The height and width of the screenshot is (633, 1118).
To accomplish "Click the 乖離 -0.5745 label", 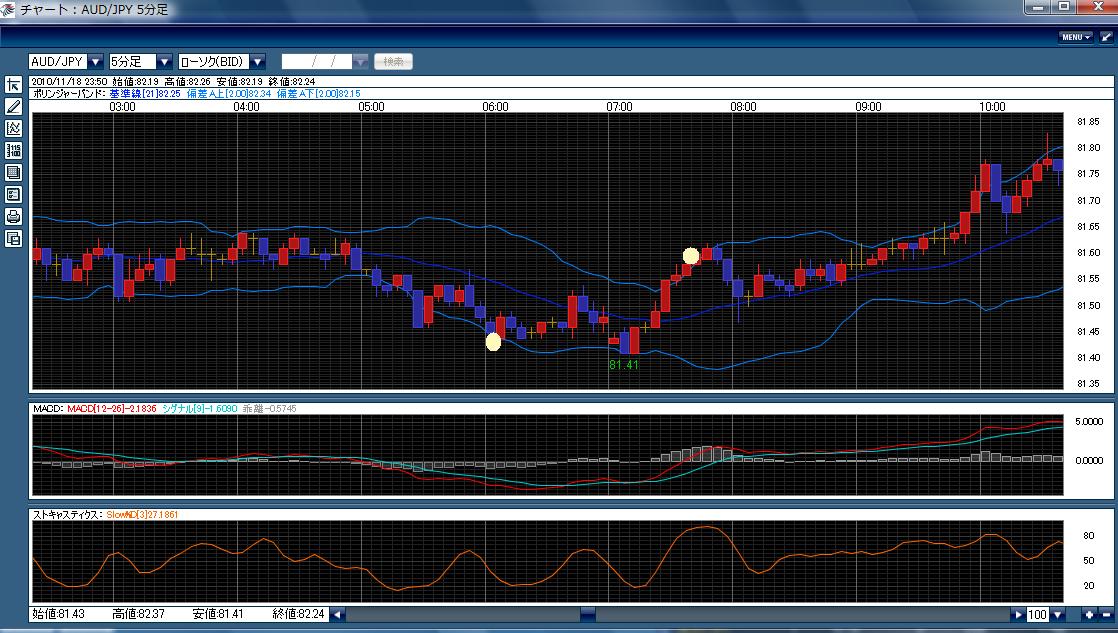I will tap(270, 408).
